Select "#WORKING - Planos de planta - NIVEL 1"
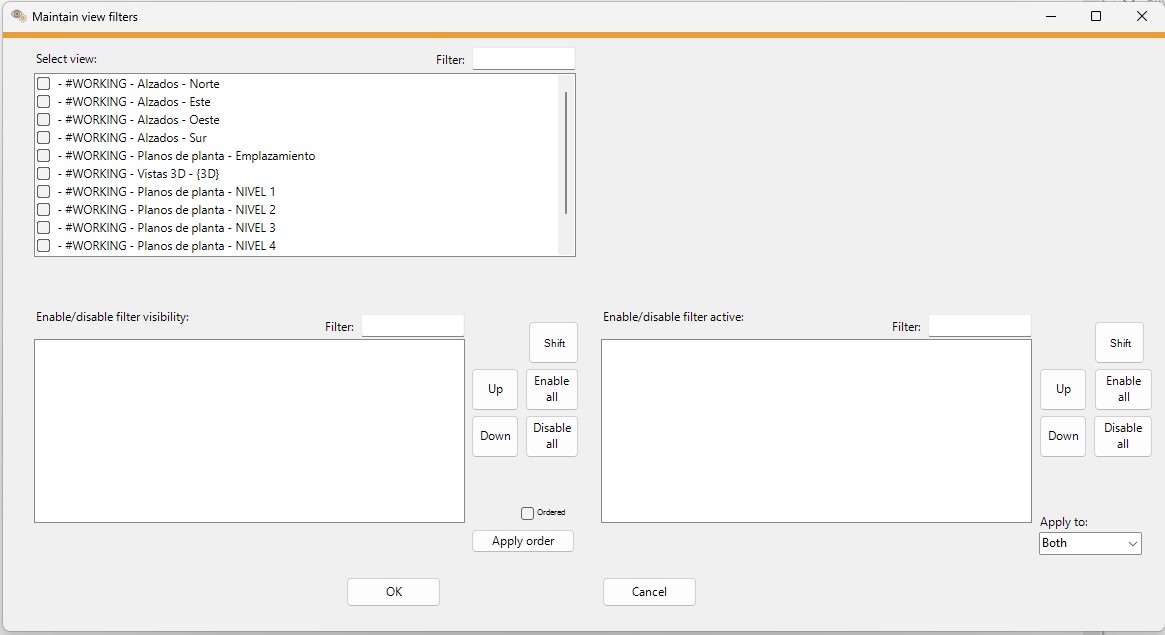 point(42,191)
